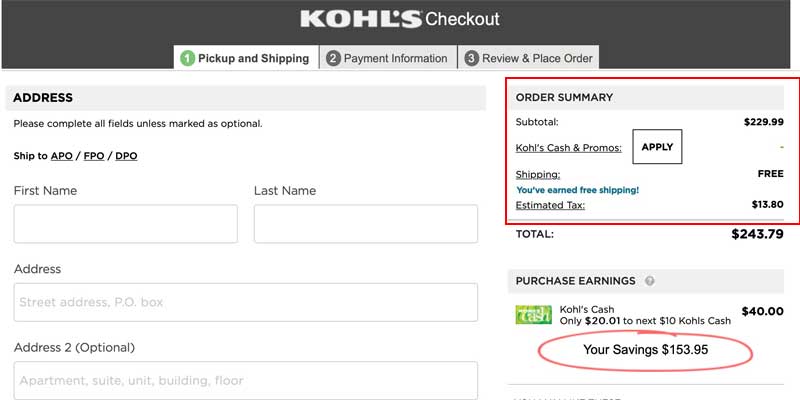
Task: Focus the First Name field
Action: click(125, 224)
